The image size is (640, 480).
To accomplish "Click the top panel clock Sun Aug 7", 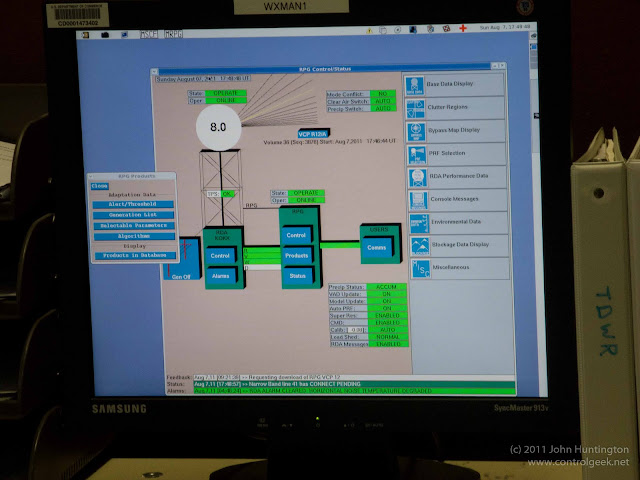I will (505, 27).
